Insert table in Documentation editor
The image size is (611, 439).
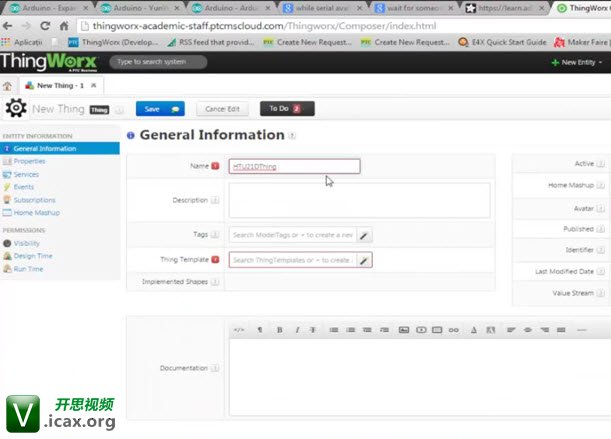point(437,330)
